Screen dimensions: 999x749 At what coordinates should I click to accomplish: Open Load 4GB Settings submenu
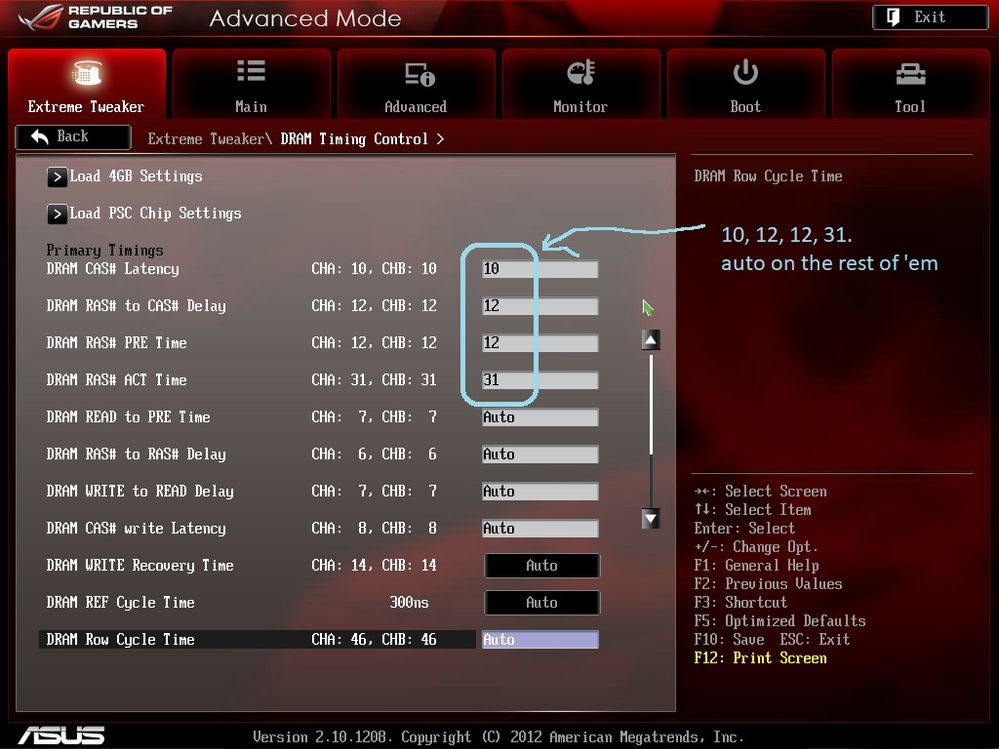point(136,176)
